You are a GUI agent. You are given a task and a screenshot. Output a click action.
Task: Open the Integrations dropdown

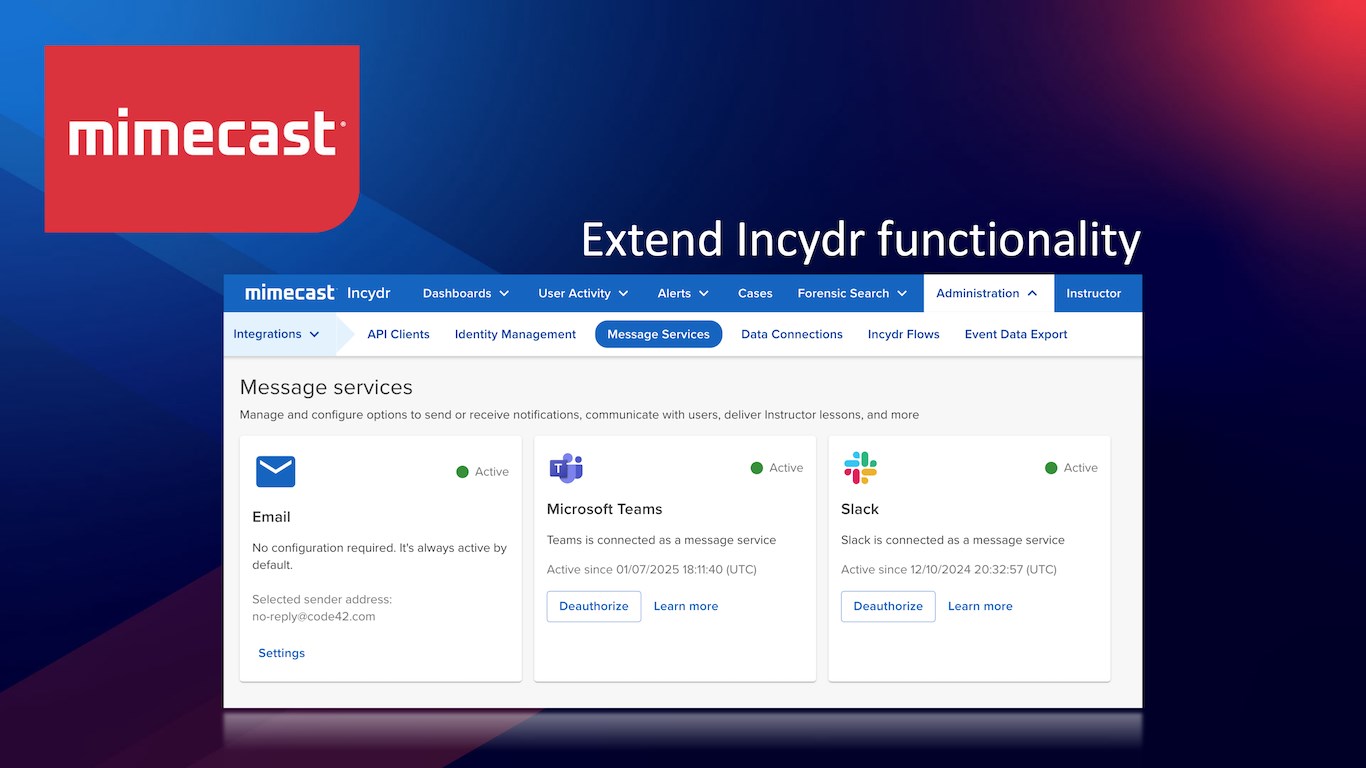click(x=277, y=334)
